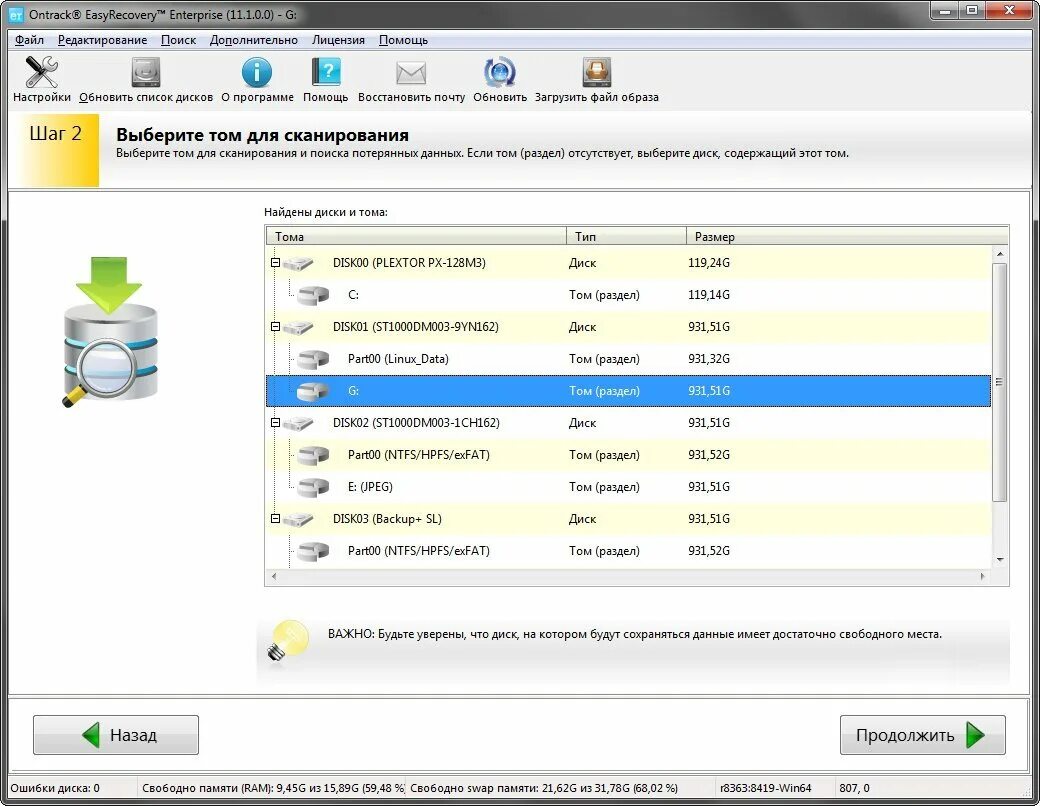Viewport: 1040px width, 806px height.
Task: Click the DISK01 ST1000DM003-9YN162 disk icon
Action: pos(298,328)
